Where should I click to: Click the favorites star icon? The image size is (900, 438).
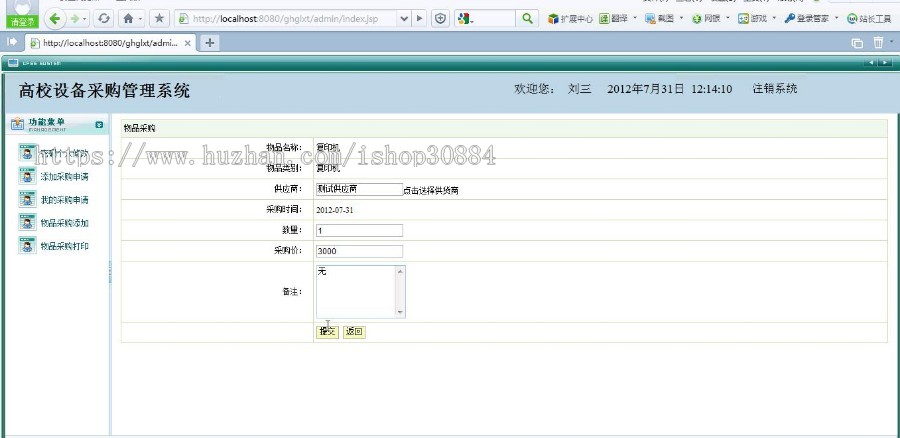pyautogui.click(x=159, y=19)
